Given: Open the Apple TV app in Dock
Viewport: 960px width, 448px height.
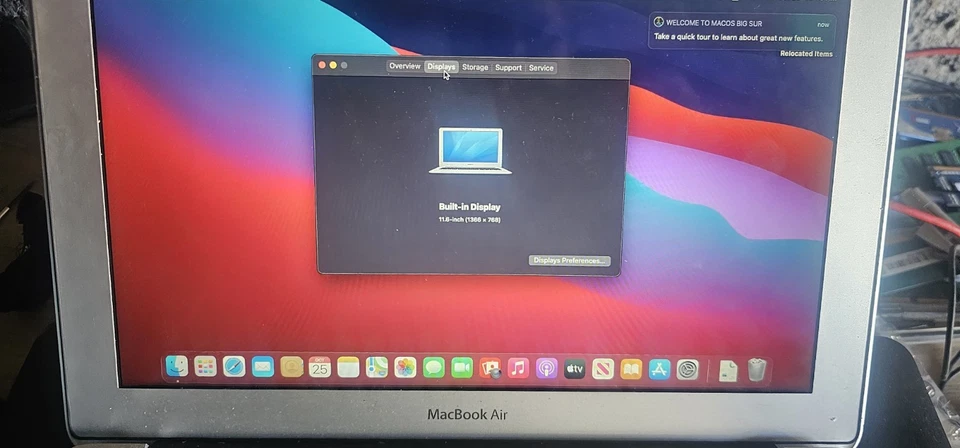Looking at the screenshot, I should pyautogui.click(x=575, y=368).
